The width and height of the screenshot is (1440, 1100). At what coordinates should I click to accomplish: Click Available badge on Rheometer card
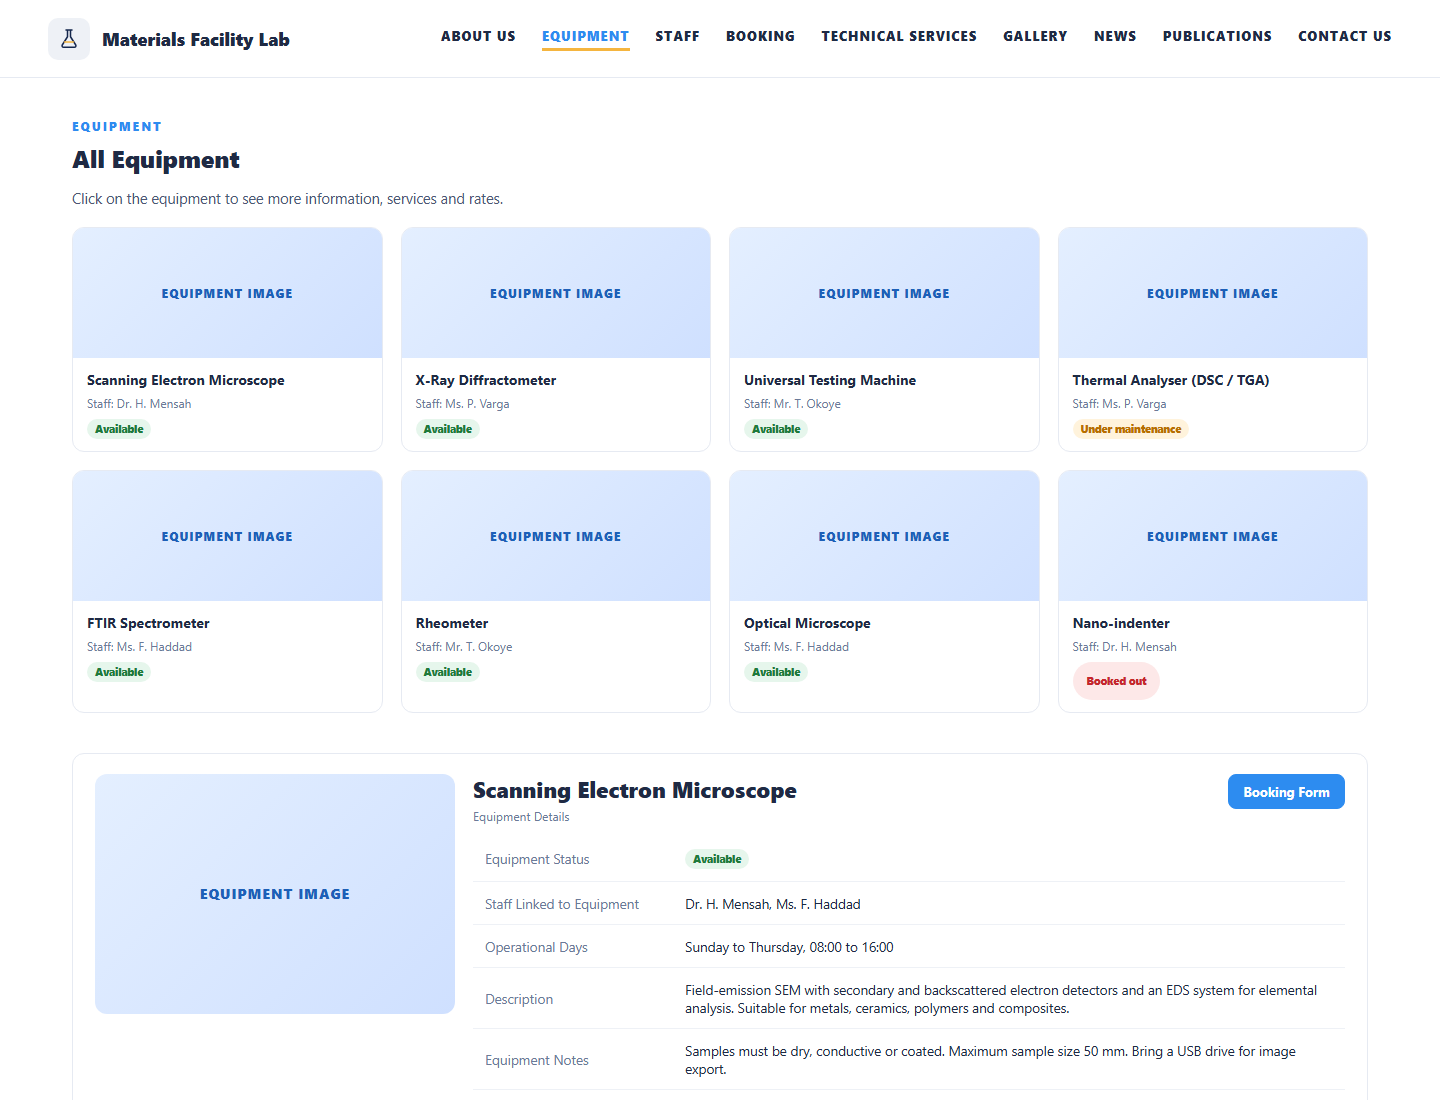pos(447,672)
